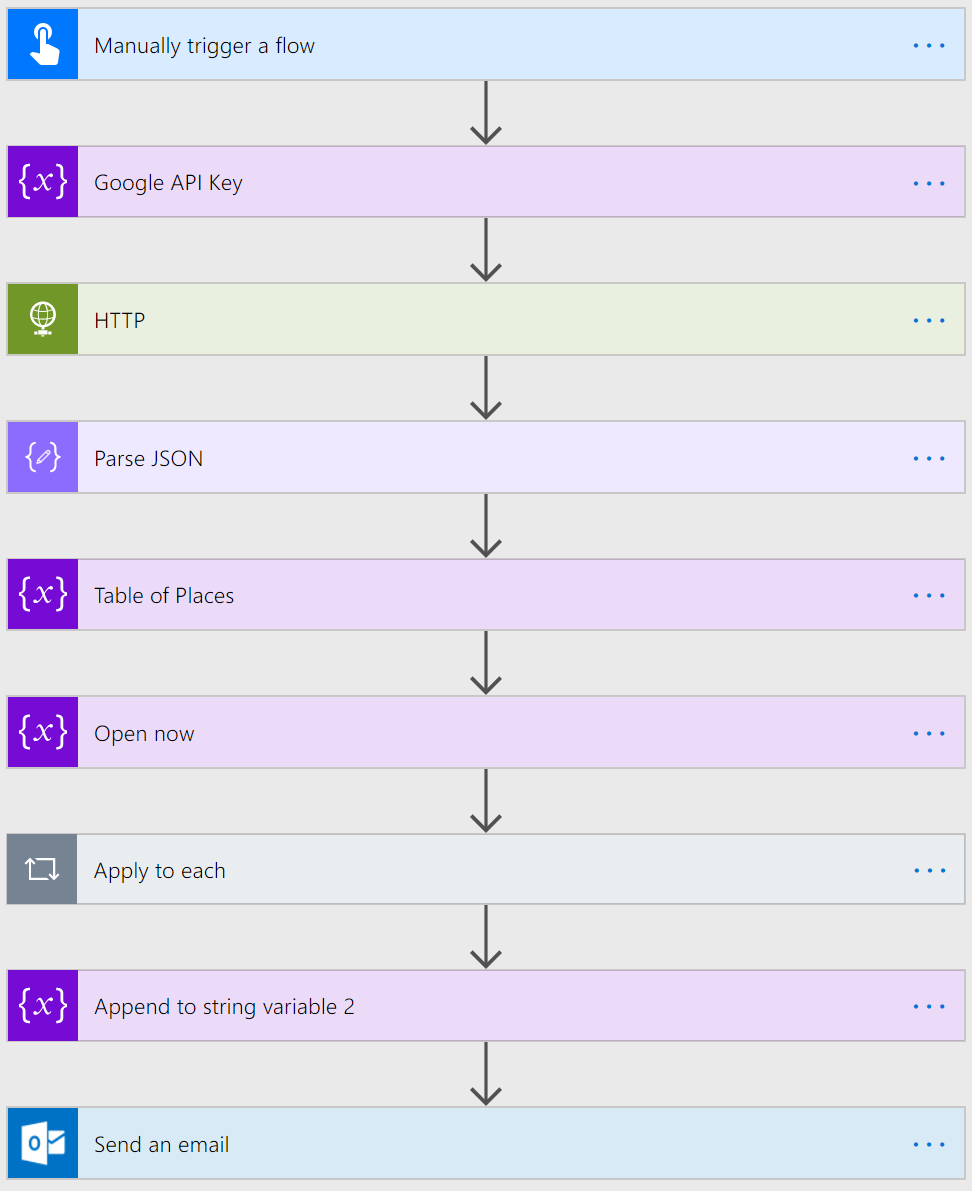Open the ellipsis menu on HTTP step
Viewport: 972px width, 1191px height.
pos(929,320)
